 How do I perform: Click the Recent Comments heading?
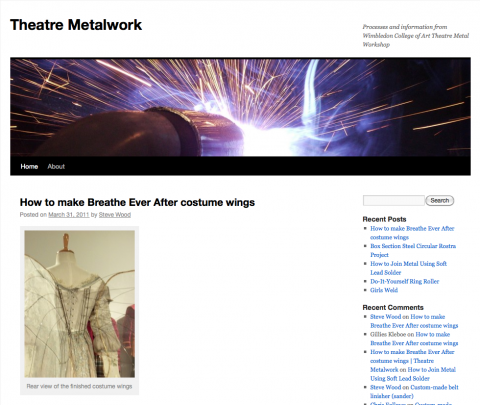coord(393,308)
